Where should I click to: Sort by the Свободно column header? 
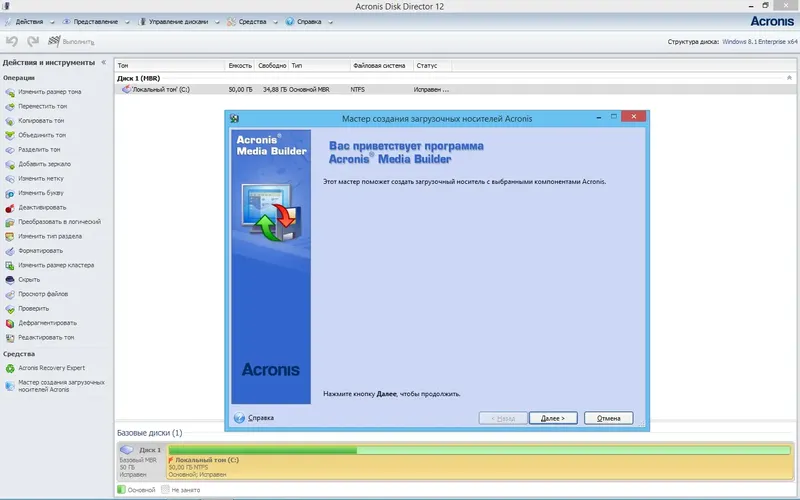pos(272,65)
